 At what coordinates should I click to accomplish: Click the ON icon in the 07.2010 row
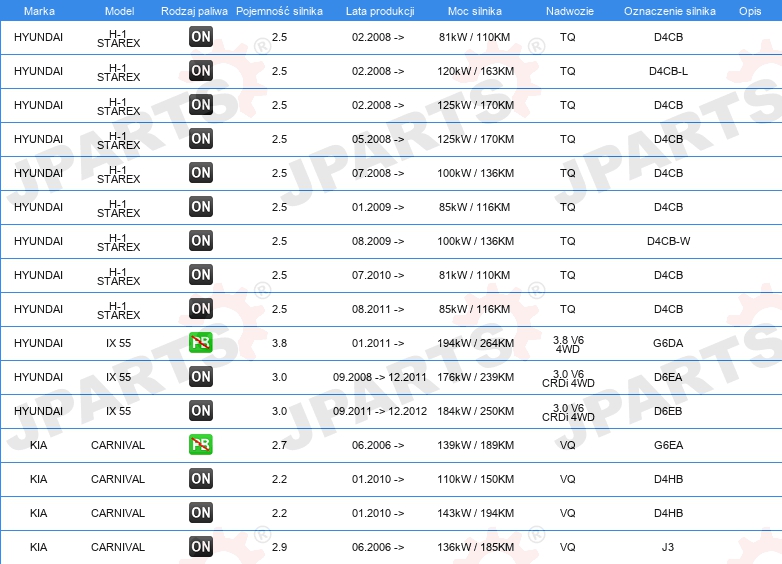[201, 274]
